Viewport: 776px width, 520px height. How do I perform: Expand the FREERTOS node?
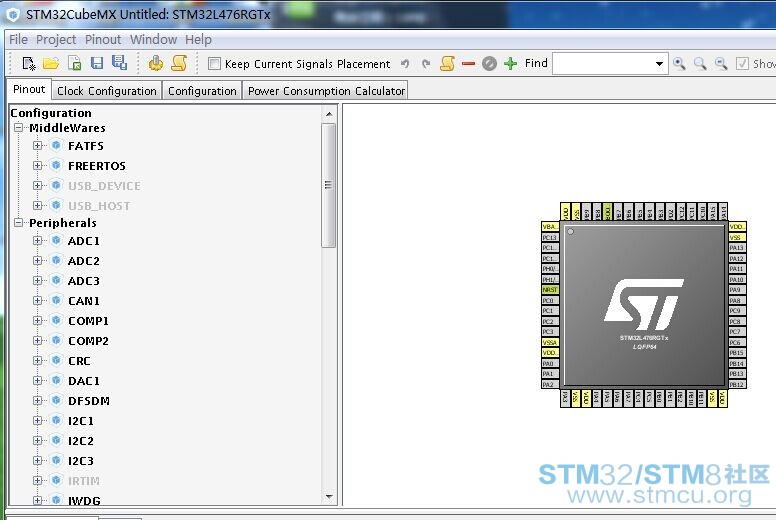point(37,165)
